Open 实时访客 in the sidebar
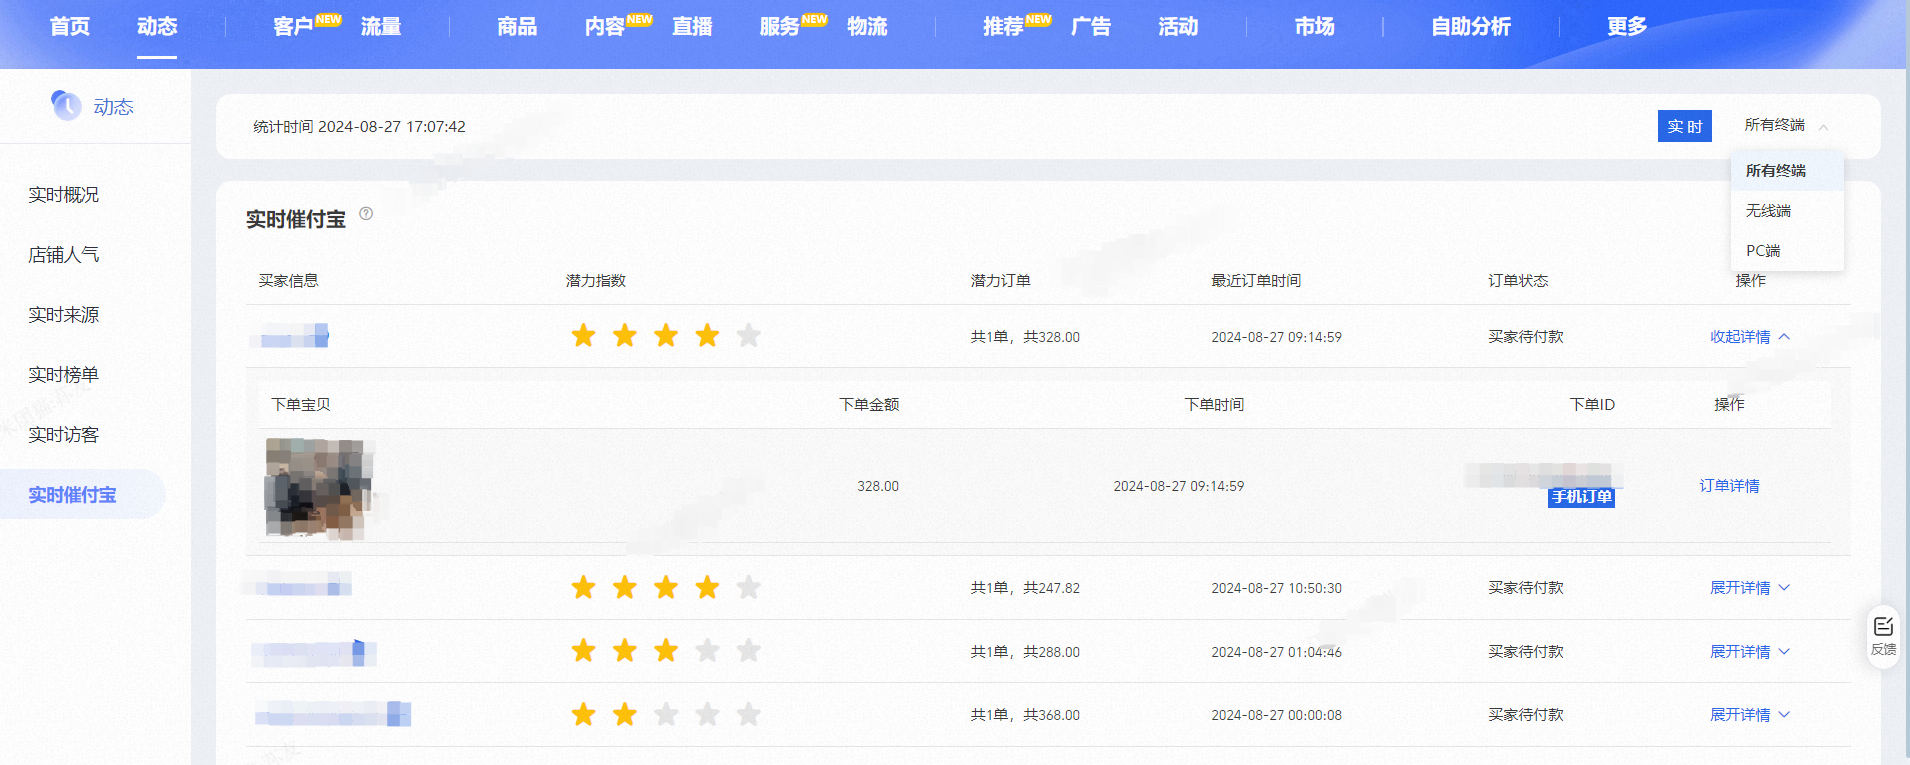 tap(64, 435)
